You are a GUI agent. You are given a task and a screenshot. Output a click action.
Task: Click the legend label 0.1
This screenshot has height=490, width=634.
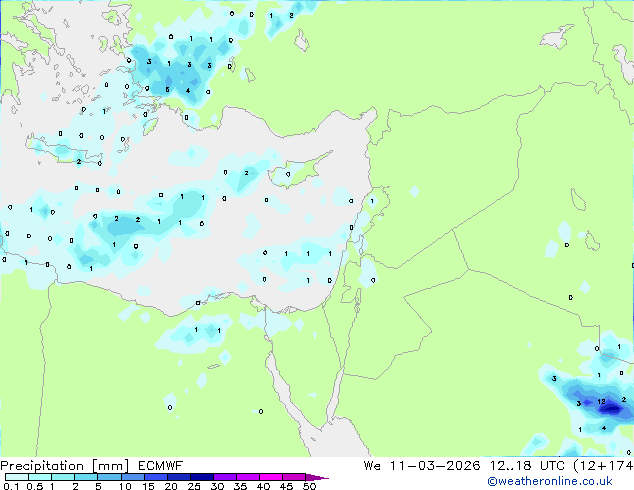tap(11, 486)
